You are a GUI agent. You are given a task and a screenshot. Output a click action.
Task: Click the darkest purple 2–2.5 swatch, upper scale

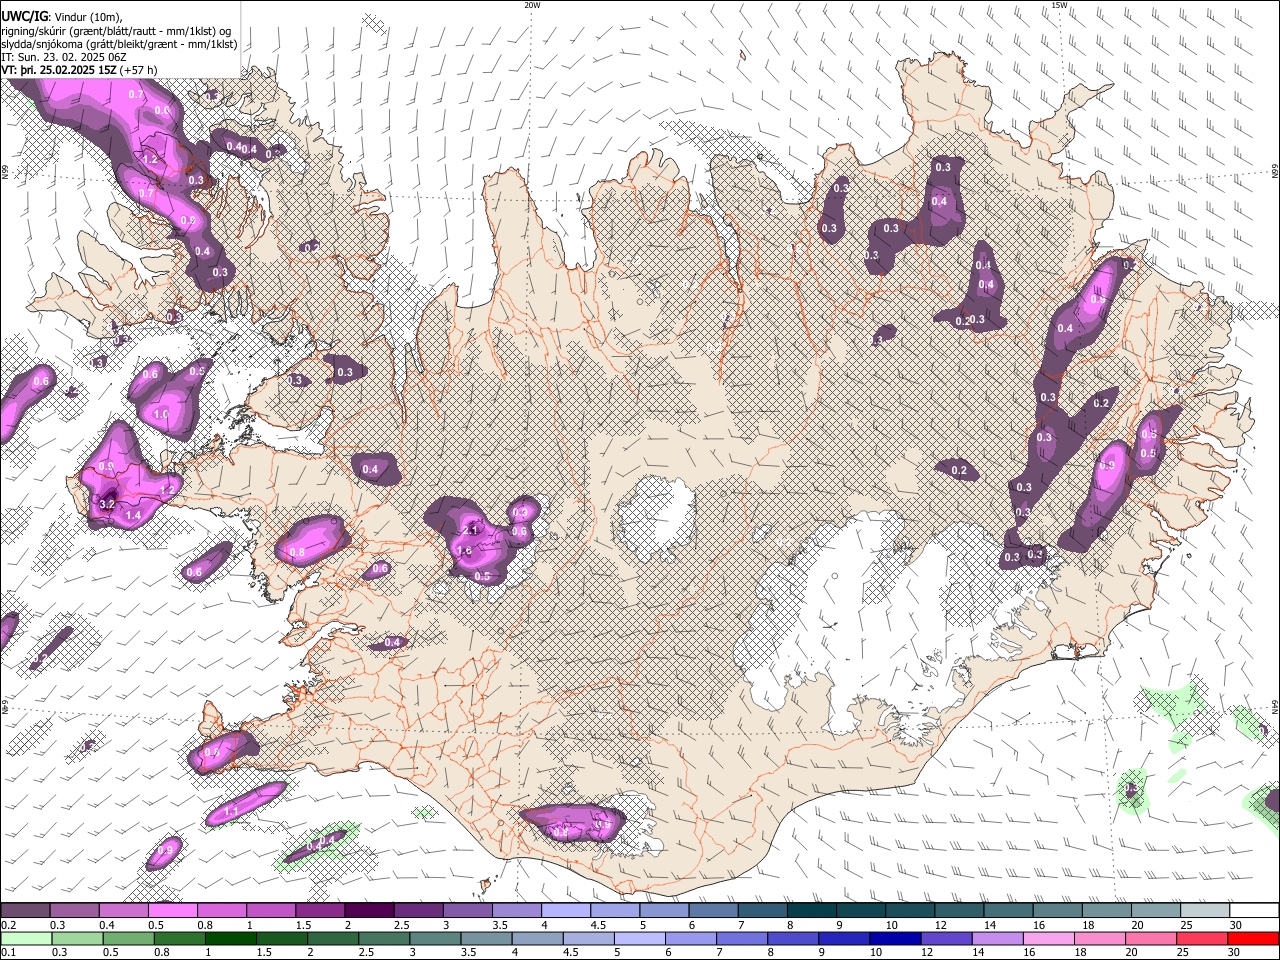click(x=369, y=911)
